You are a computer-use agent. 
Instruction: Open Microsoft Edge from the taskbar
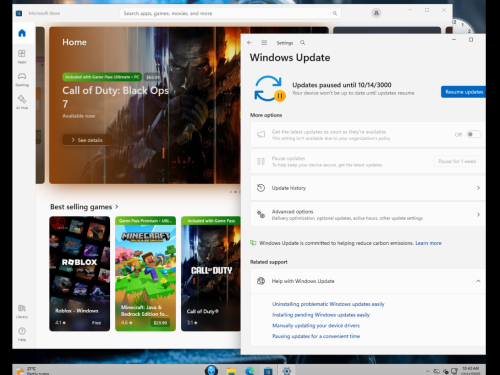click(250, 371)
